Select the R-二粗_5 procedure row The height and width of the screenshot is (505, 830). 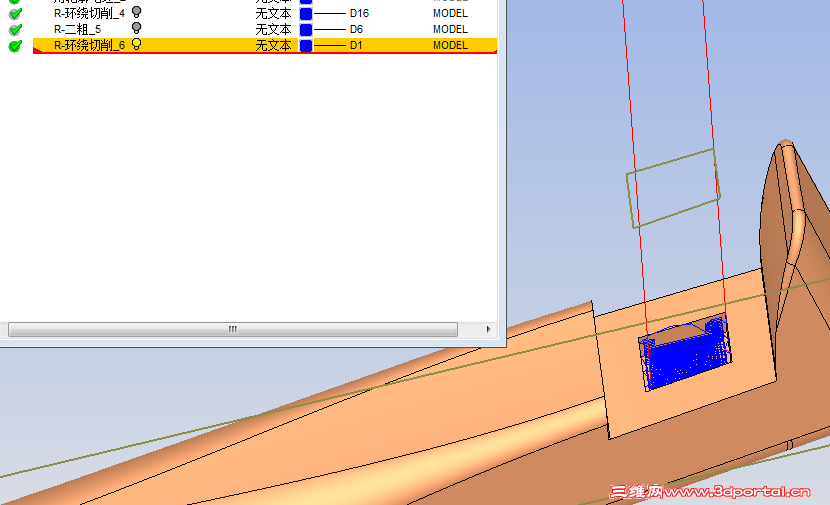77,29
